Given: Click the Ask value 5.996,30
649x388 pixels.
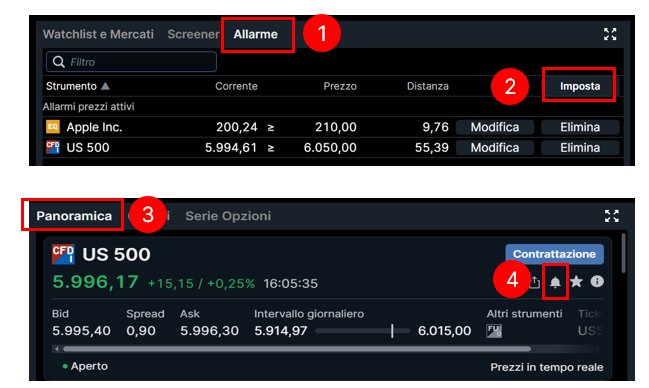Looking at the screenshot, I should pyautogui.click(x=209, y=331).
